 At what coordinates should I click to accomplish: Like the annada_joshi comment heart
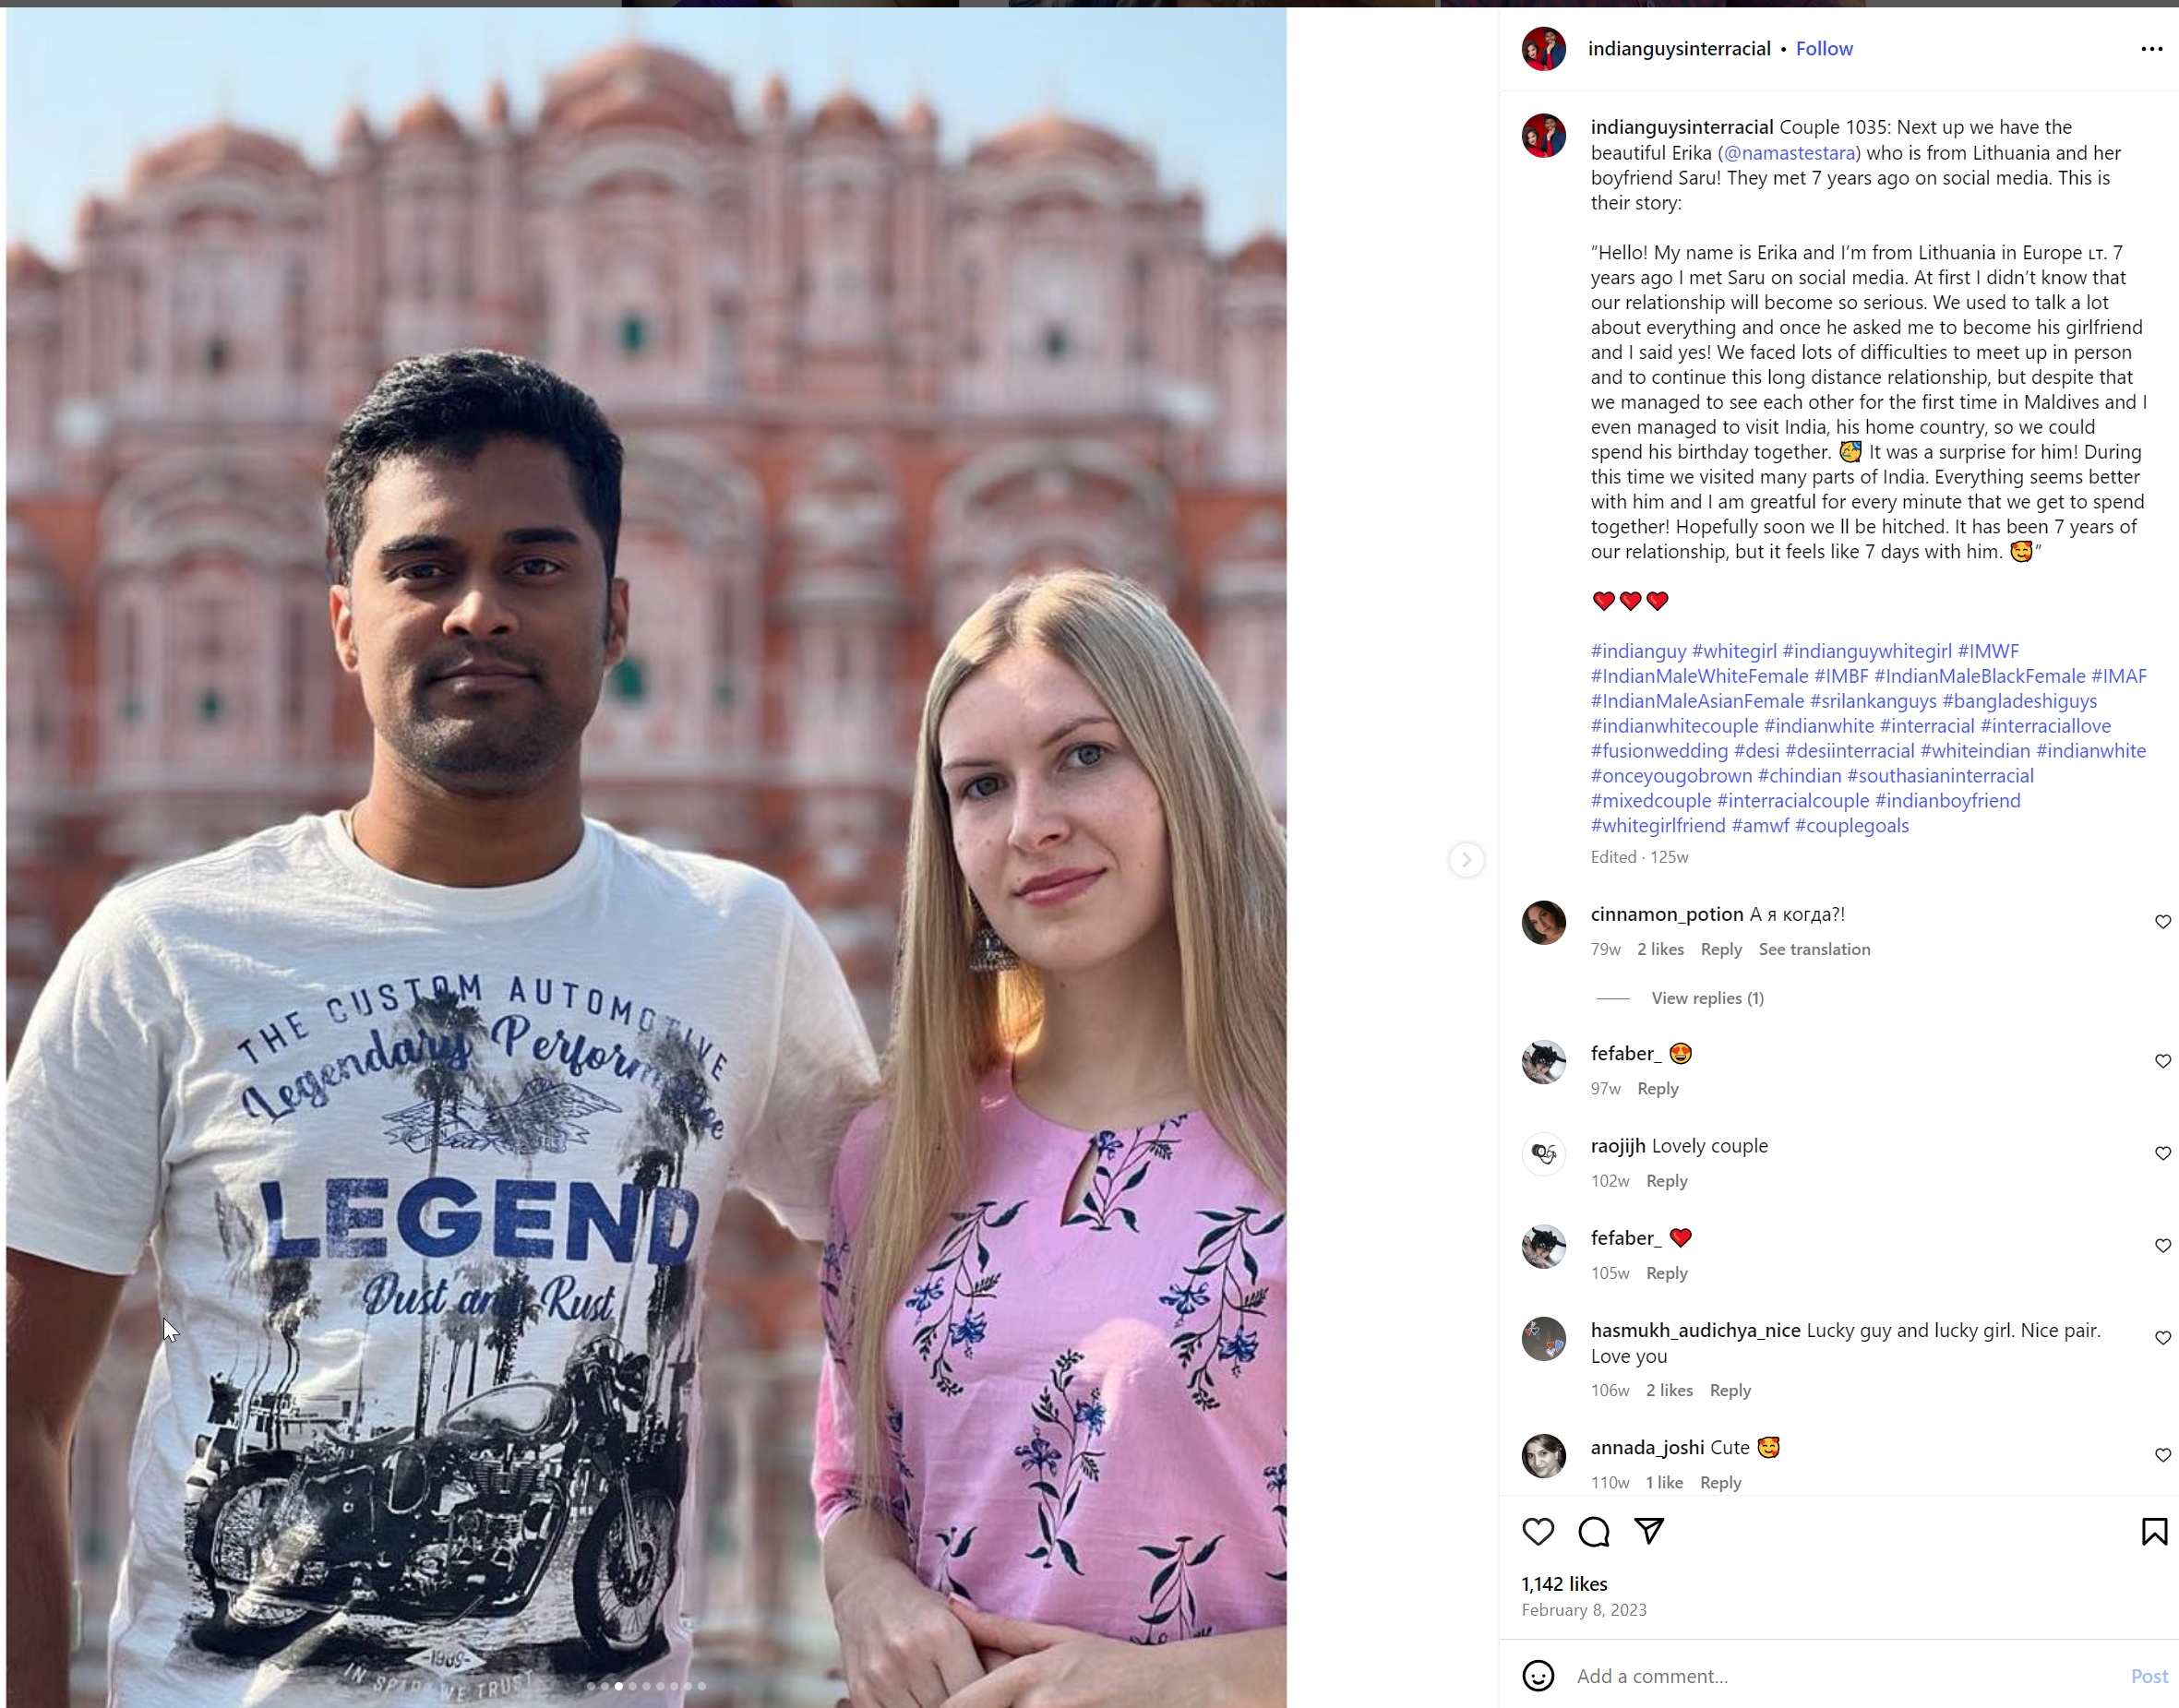click(x=2162, y=1455)
